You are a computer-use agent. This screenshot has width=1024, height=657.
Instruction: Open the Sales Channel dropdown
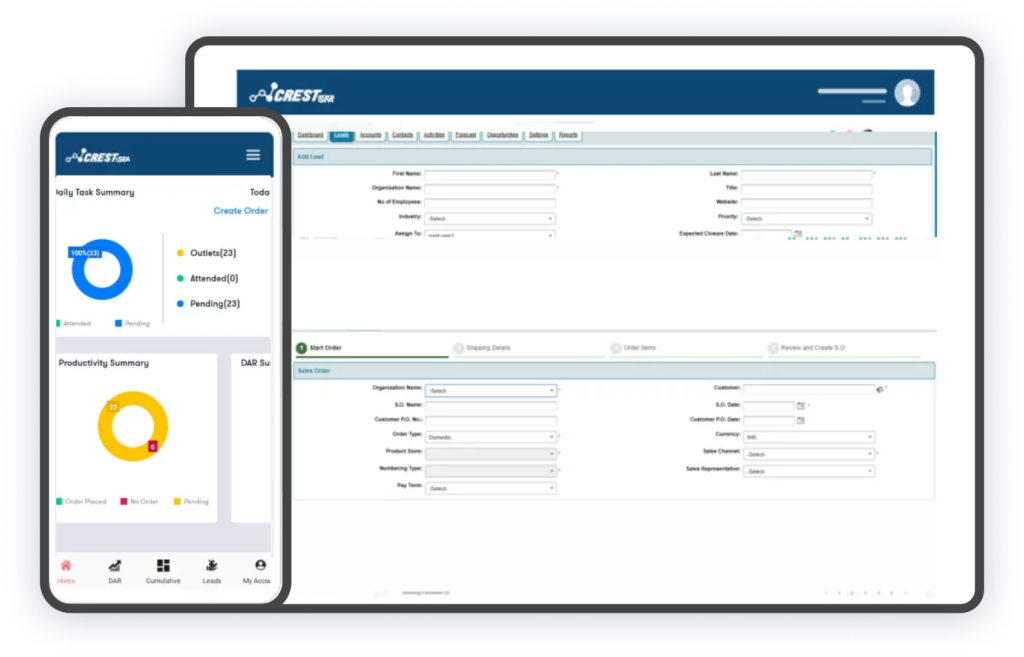point(808,454)
